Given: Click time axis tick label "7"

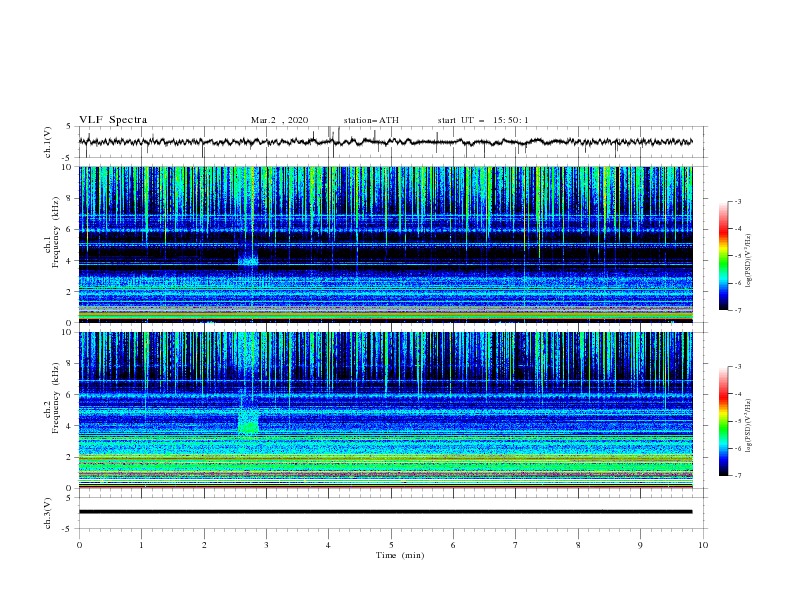Looking at the screenshot, I should pos(516,545).
